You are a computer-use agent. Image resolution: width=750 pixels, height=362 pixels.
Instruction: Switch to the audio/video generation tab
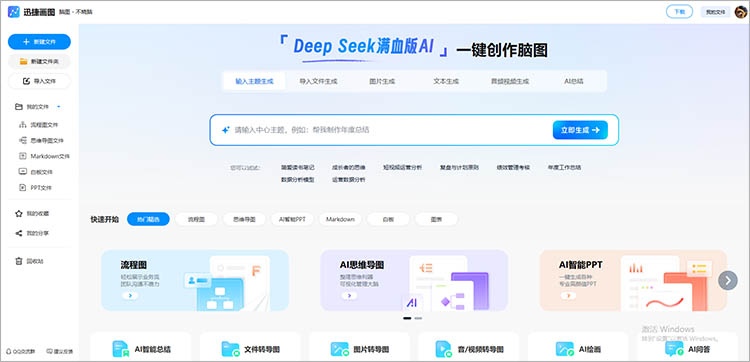pos(510,81)
